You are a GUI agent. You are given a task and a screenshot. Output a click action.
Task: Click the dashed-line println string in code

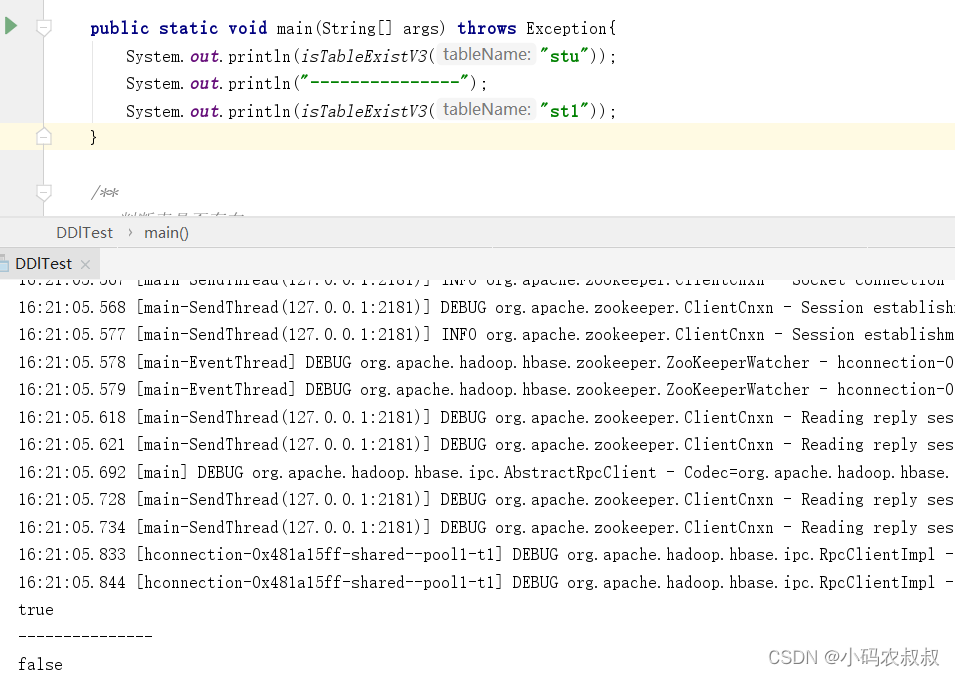click(384, 82)
